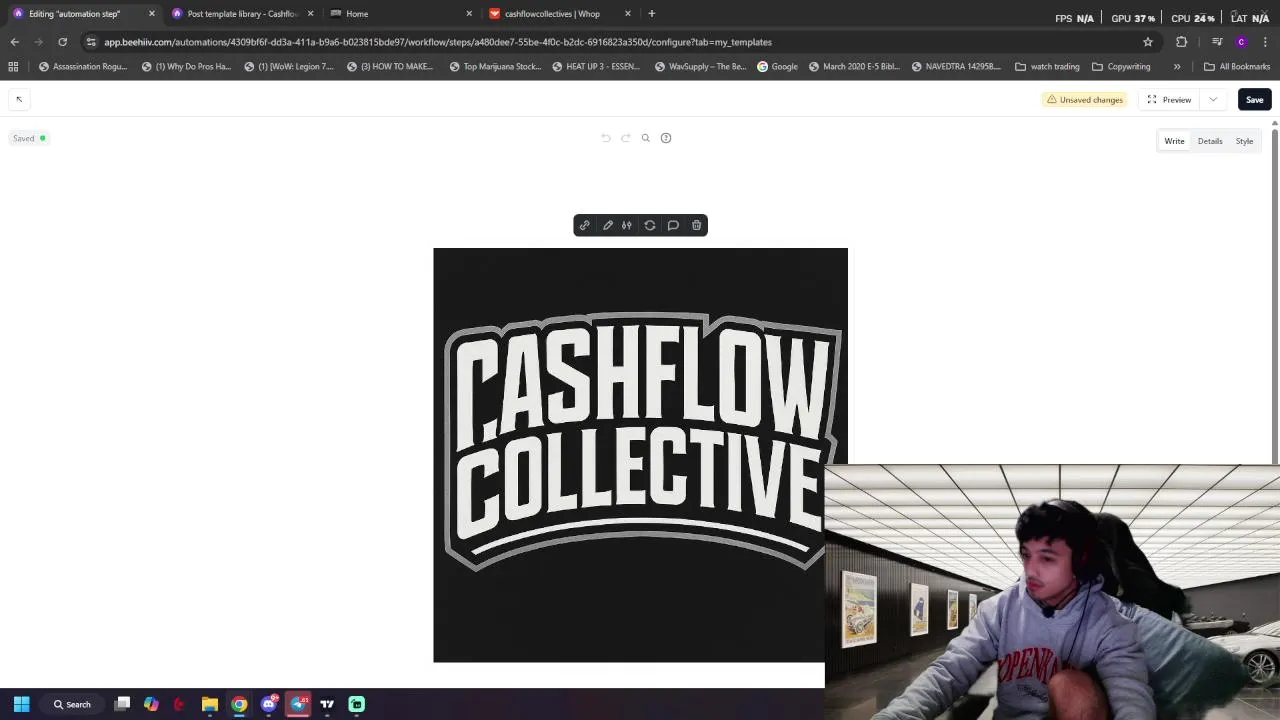Open NAVEDTRA 14295B bookmark
This screenshot has height=720, width=1280.
[956, 66]
